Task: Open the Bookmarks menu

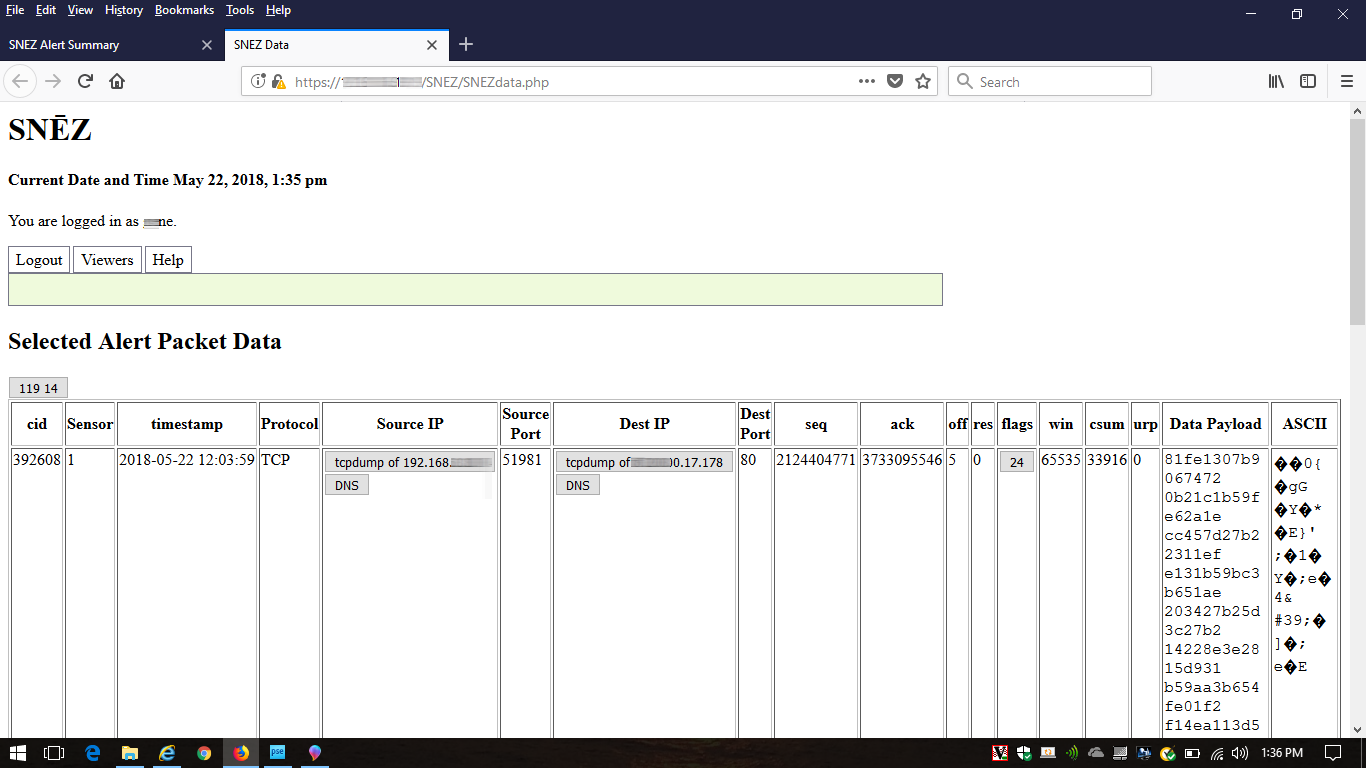Action: tap(184, 10)
